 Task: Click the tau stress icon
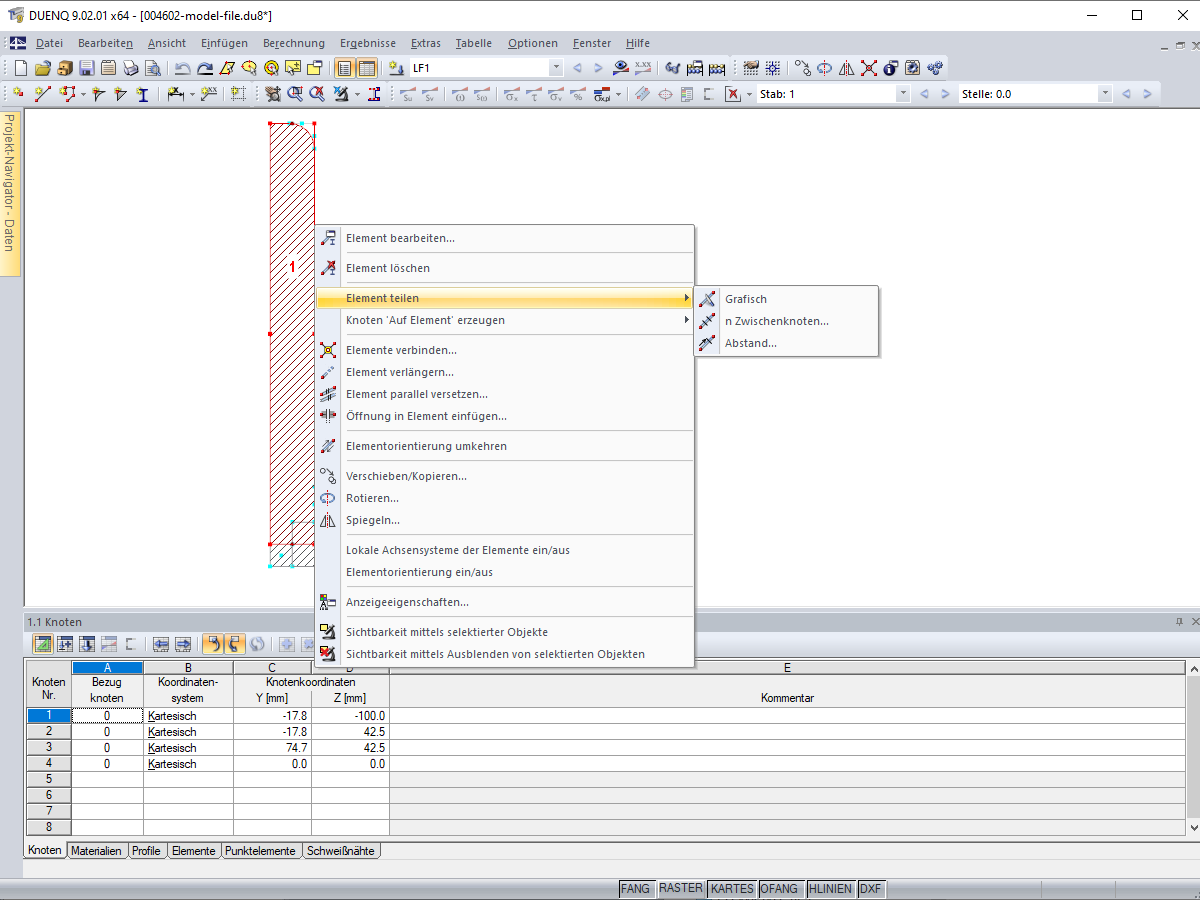pos(535,94)
